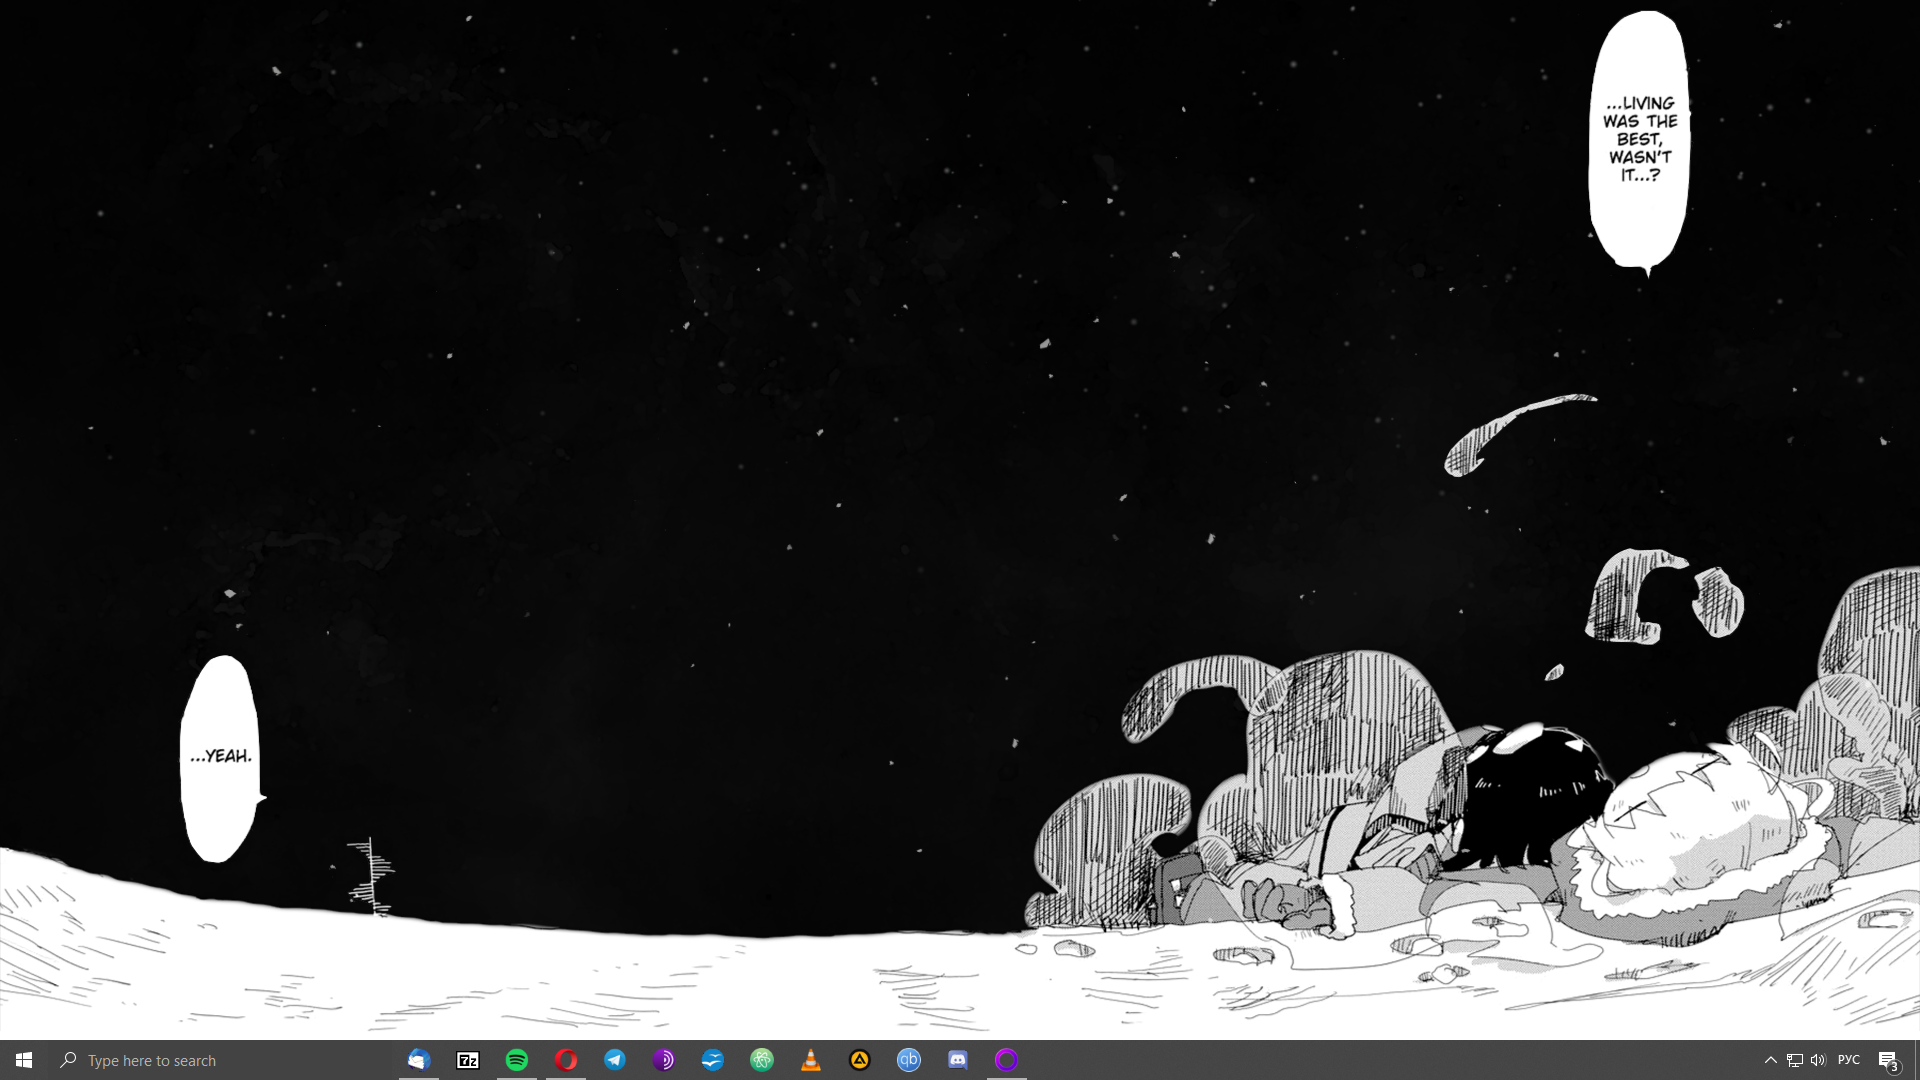Open Spotify from the taskbar
The image size is (1920, 1080).
517,1060
